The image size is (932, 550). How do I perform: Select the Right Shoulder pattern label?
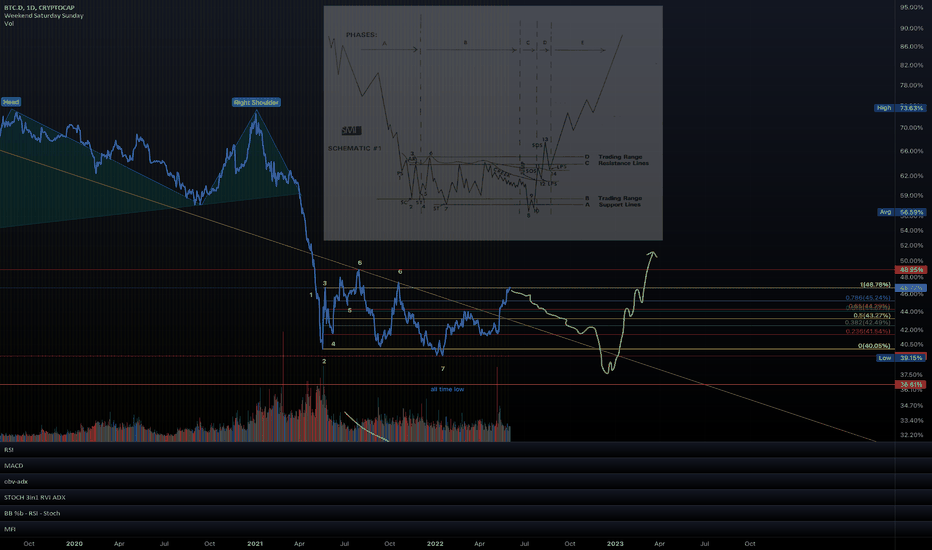[x=256, y=102]
